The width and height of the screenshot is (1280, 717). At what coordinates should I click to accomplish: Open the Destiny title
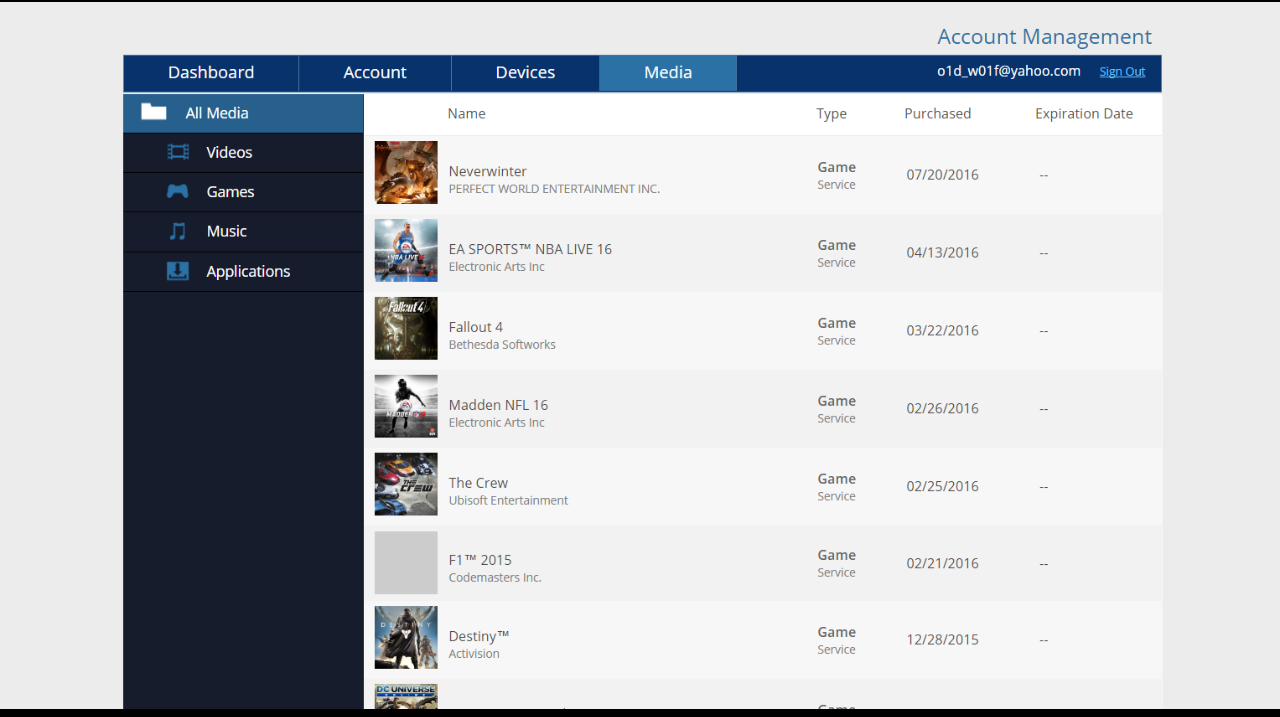(479, 636)
